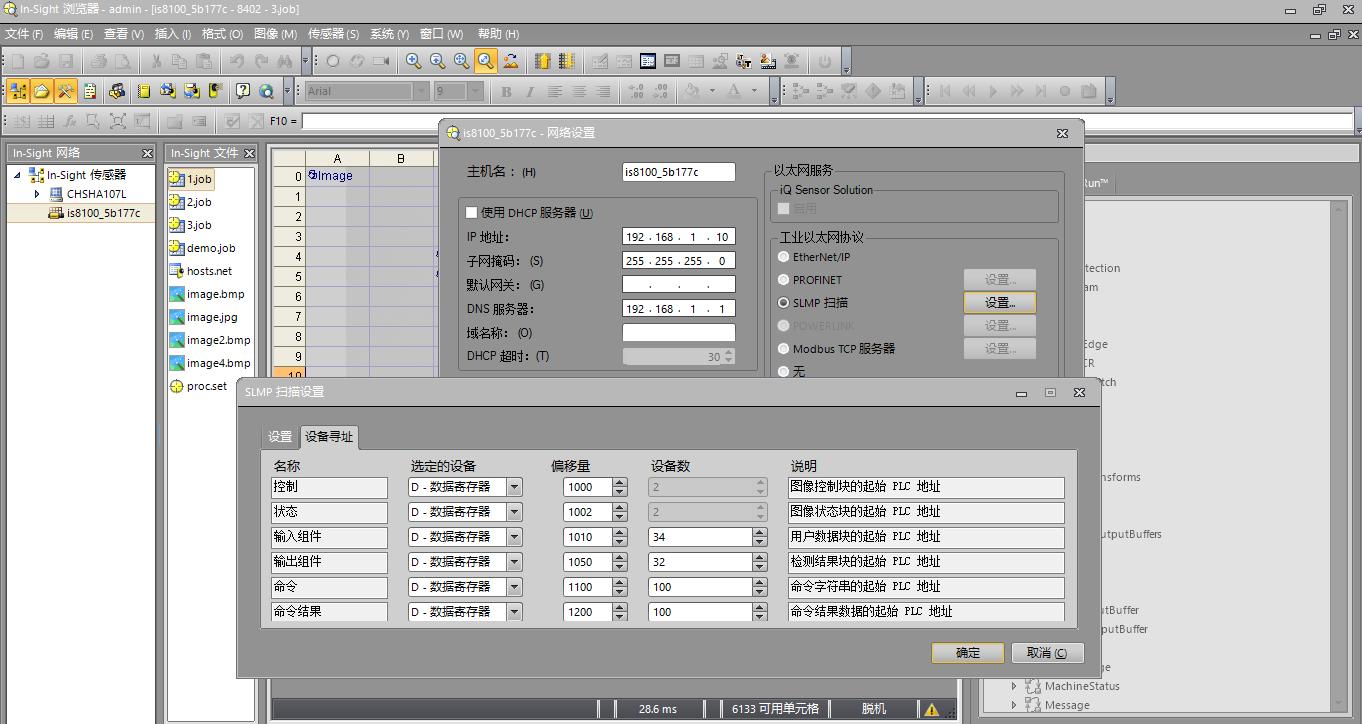Image resolution: width=1362 pixels, height=724 pixels.
Task: Open device dropdown for 输出组件 row
Action: 514,562
